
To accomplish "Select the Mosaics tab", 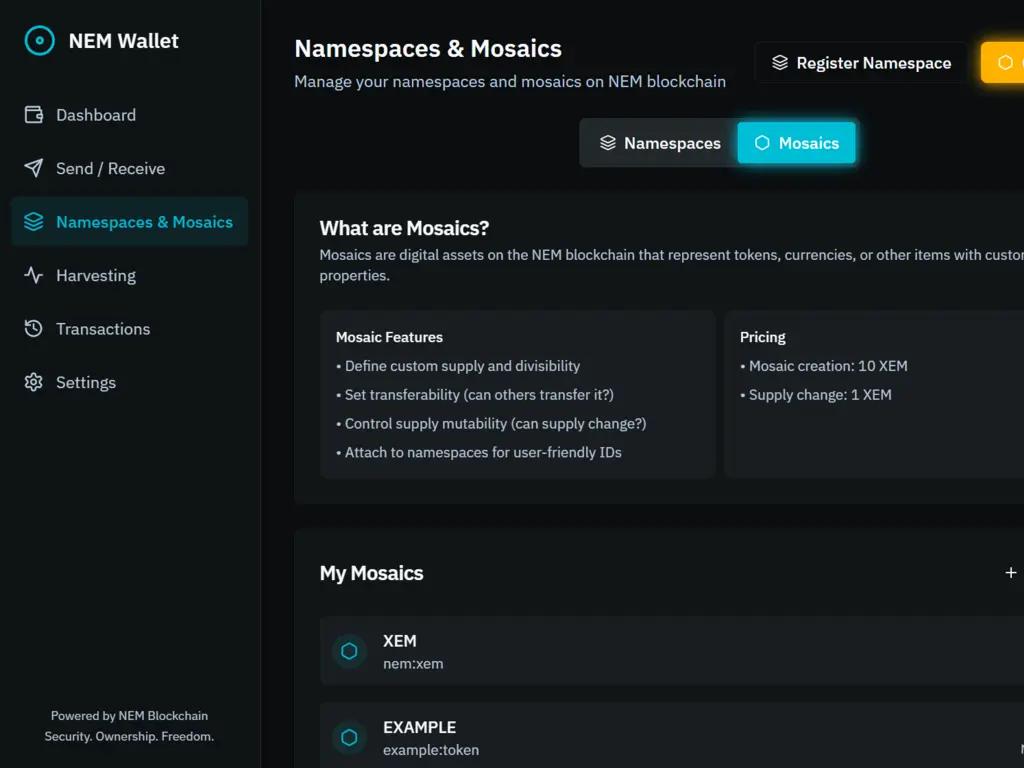I will click(x=796, y=143).
